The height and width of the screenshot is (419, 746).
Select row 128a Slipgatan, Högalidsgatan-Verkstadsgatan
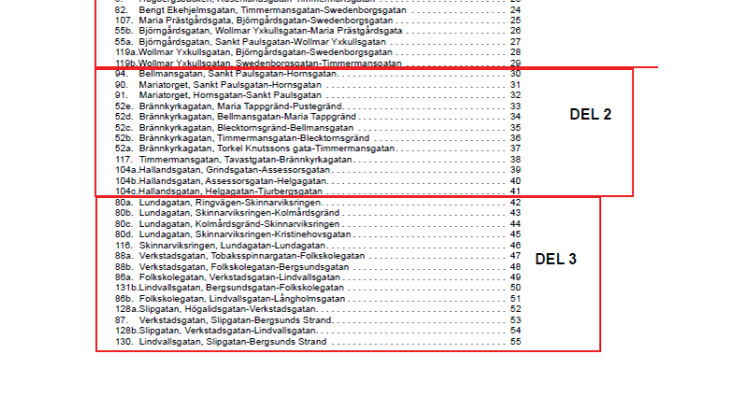318,309
